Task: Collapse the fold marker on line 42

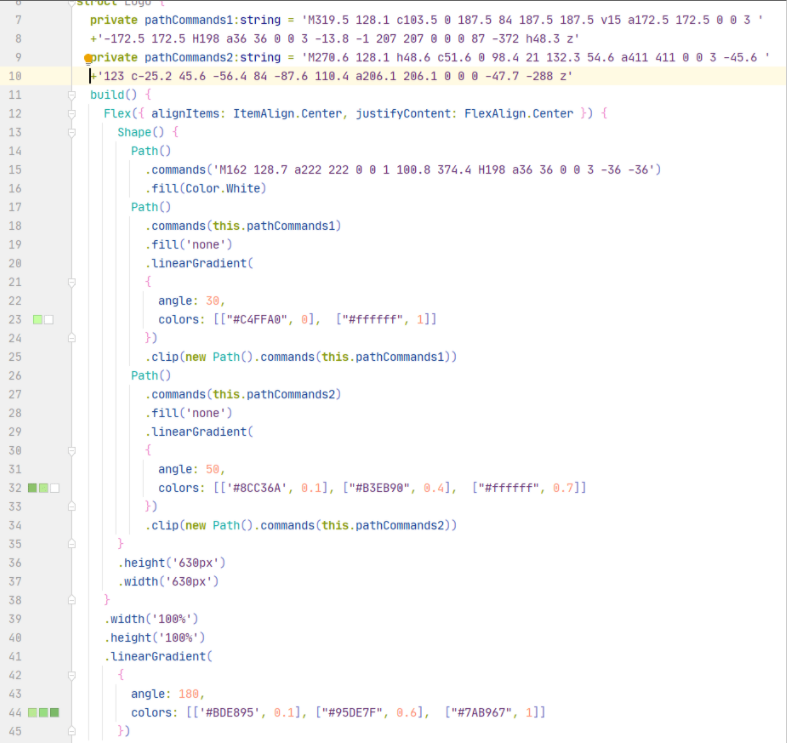Action: (x=72, y=676)
